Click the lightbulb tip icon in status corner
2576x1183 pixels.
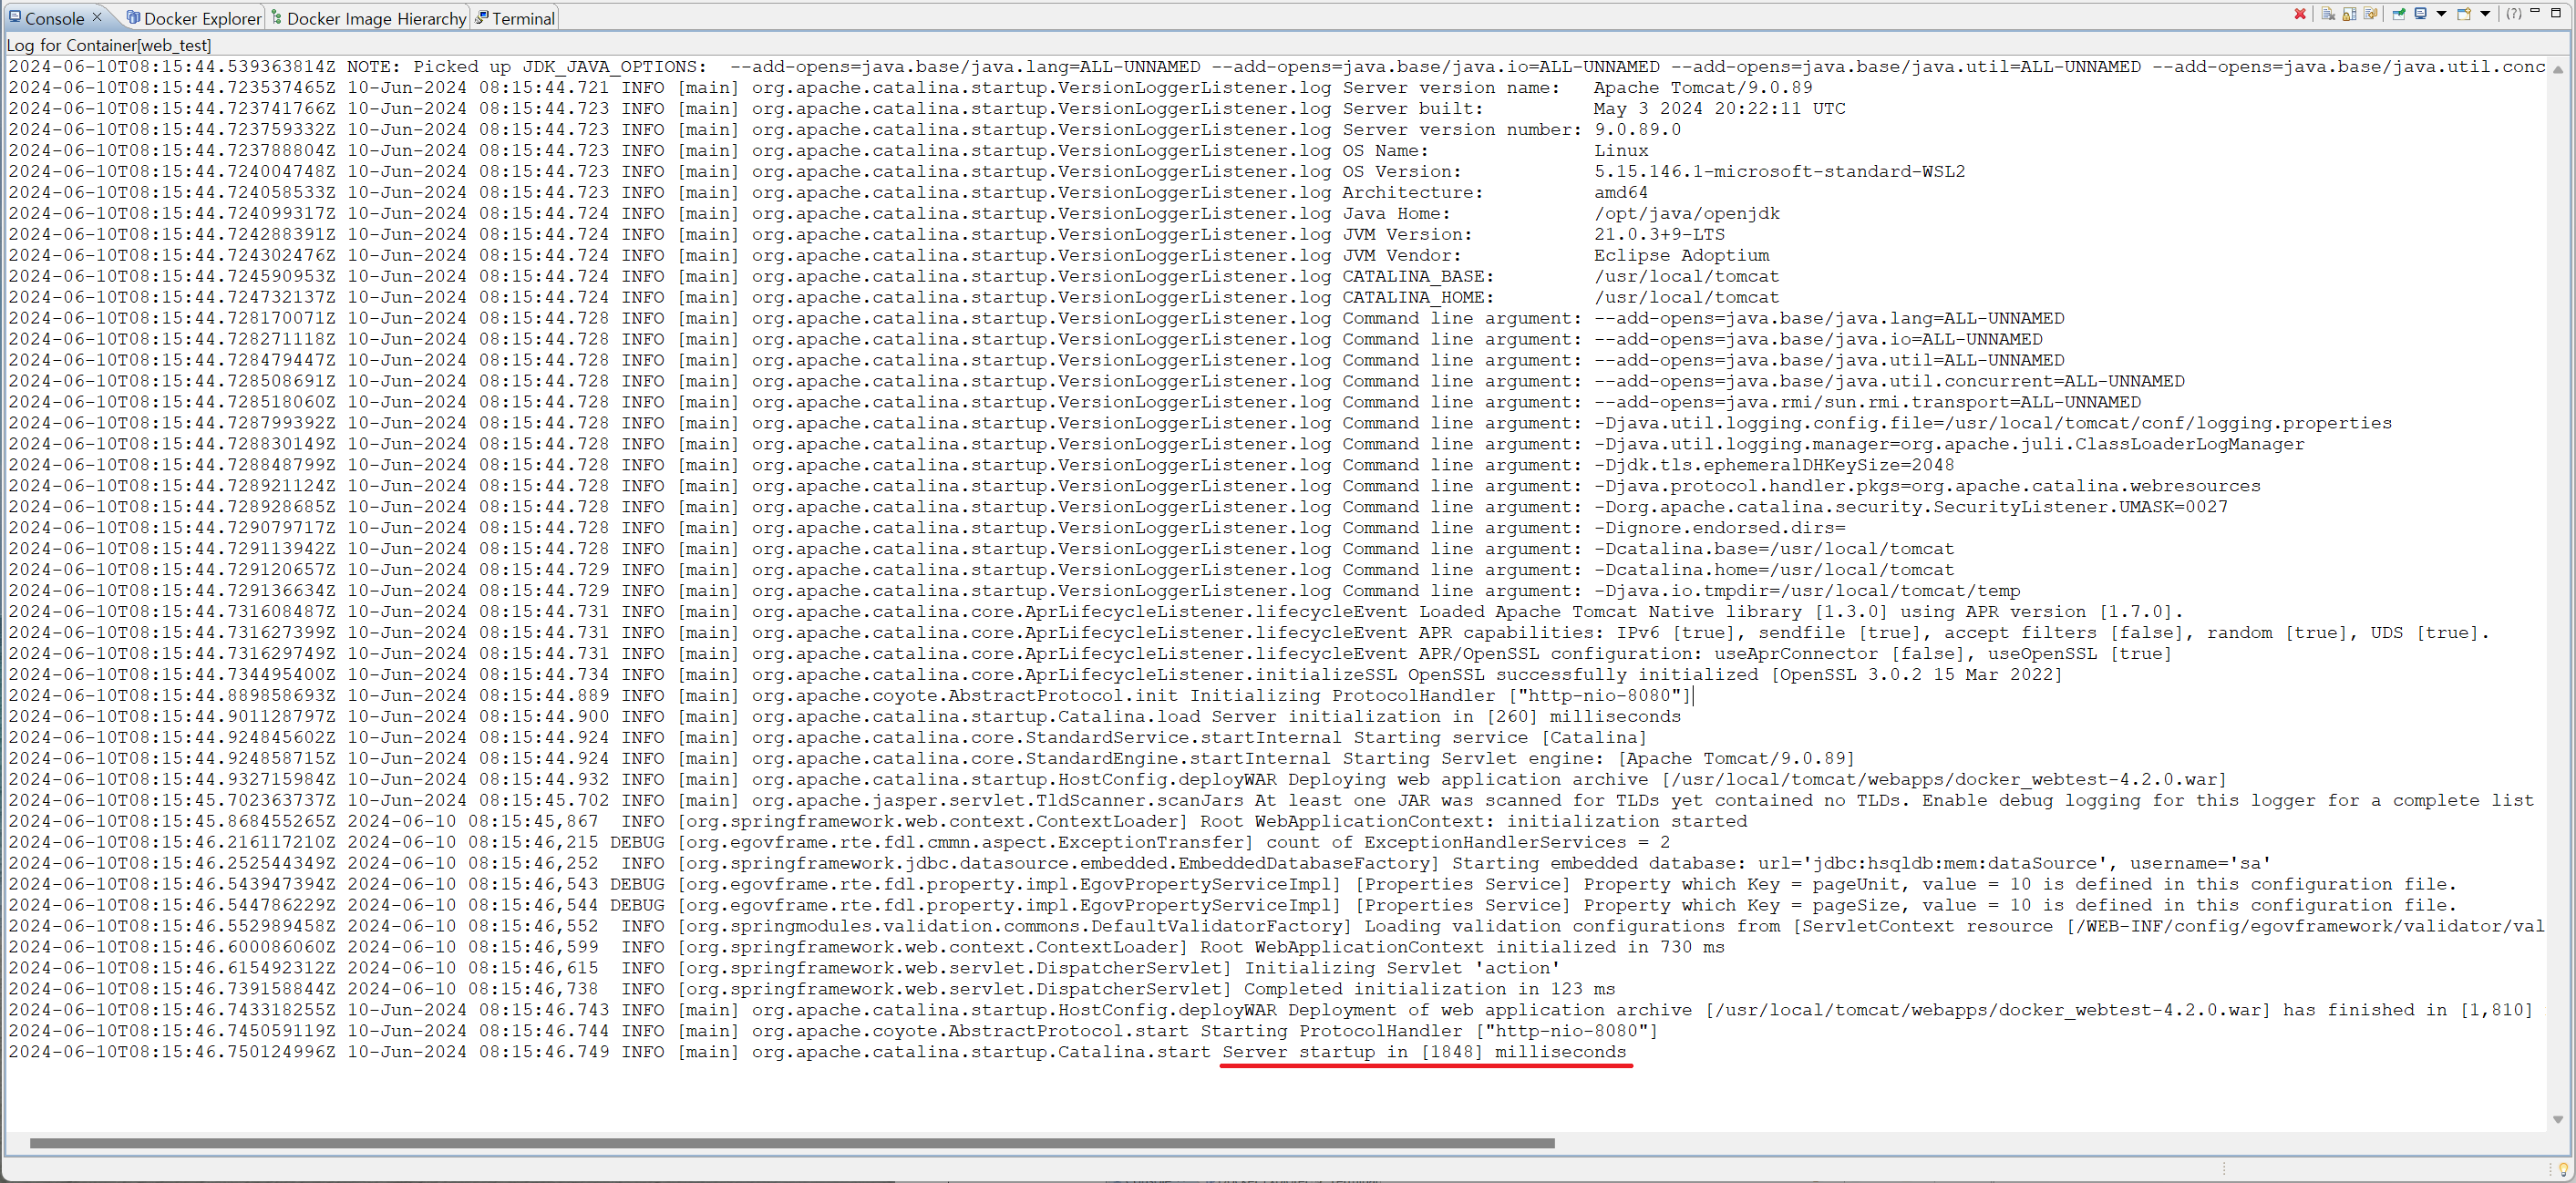click(x=2563, y=1169)
